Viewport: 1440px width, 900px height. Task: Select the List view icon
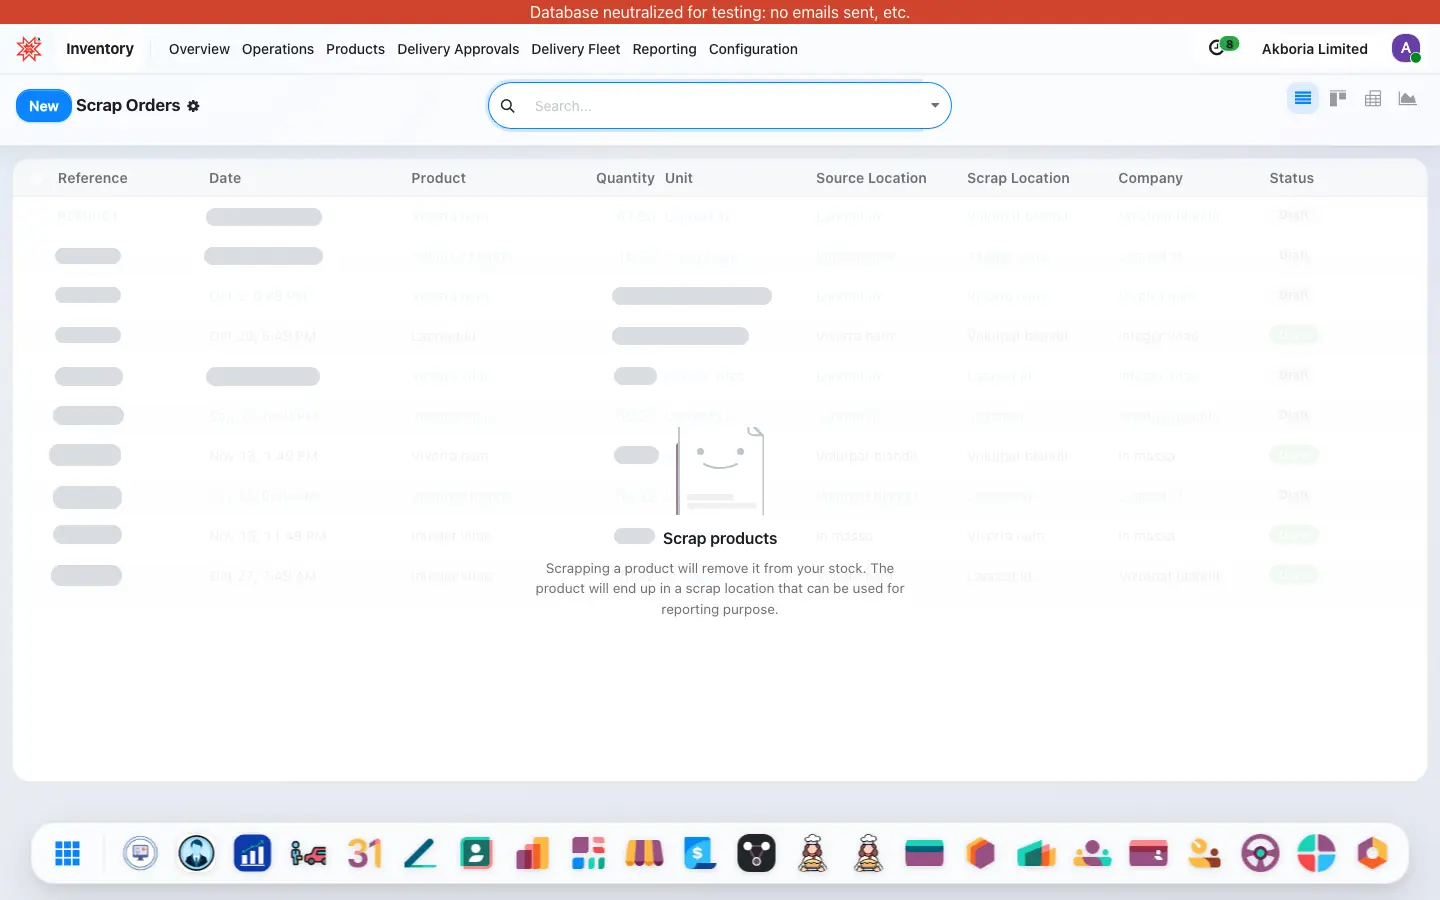[1303, 98]
